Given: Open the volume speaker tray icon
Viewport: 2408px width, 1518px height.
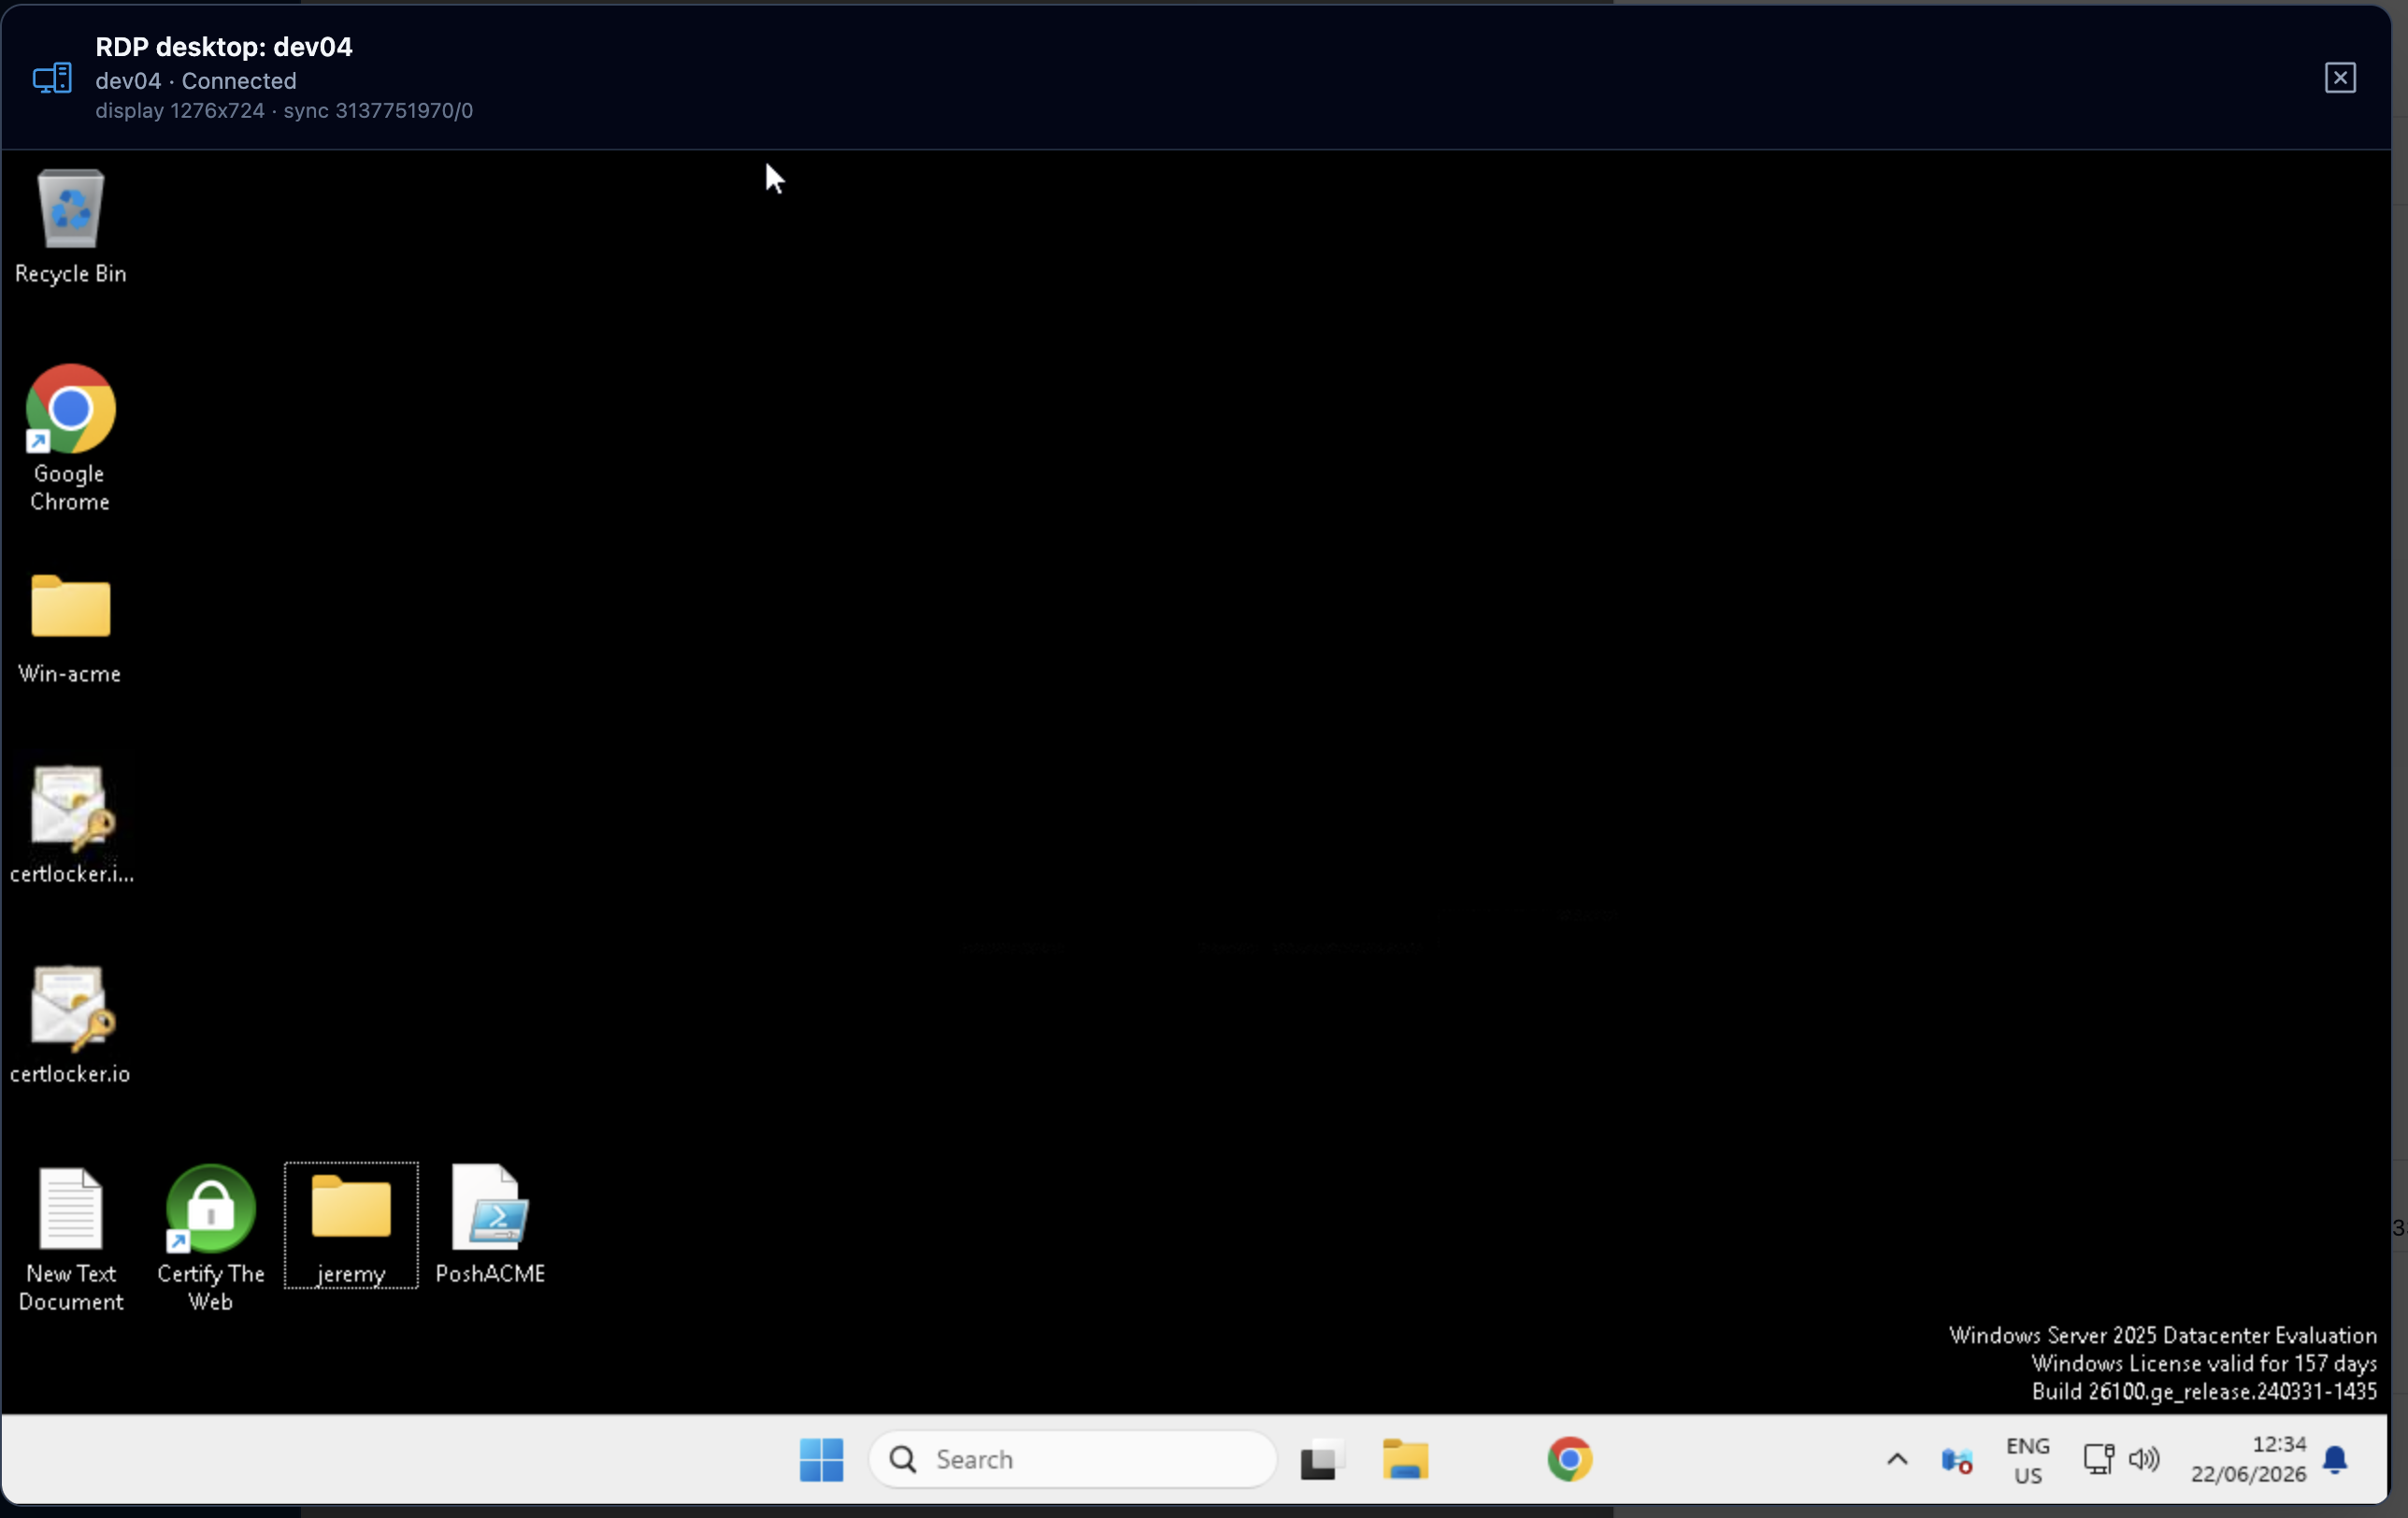Looking at the screenshot, I should point(2144,1460).
